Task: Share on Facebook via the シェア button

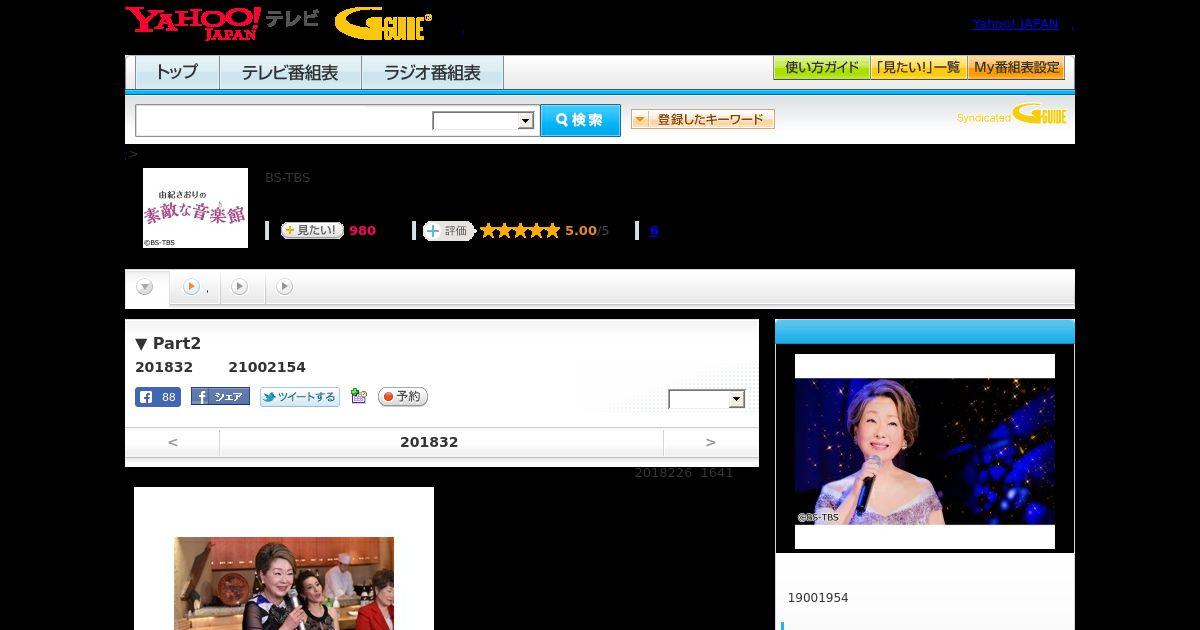Action: (x=220, y=397)
